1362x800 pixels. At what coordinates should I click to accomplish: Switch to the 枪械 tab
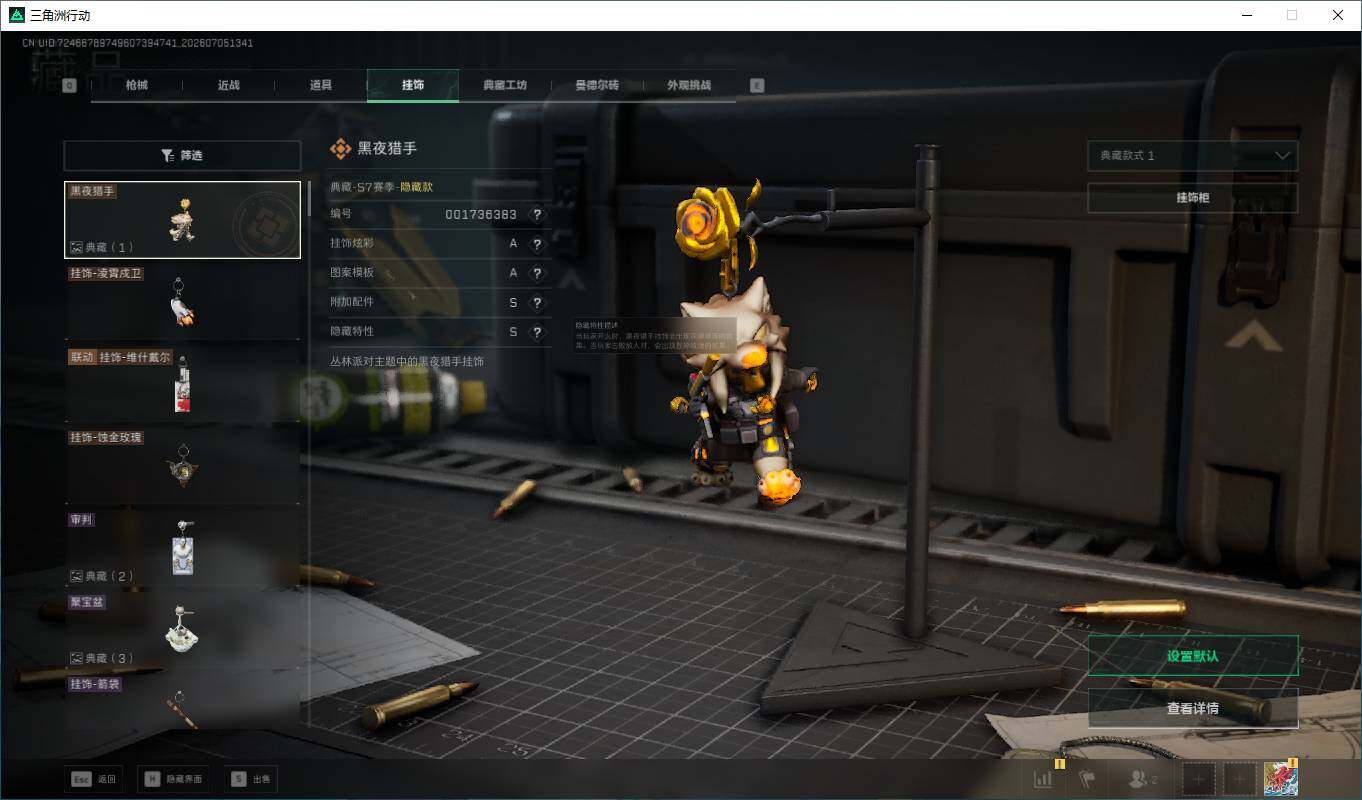pos(137,86)
